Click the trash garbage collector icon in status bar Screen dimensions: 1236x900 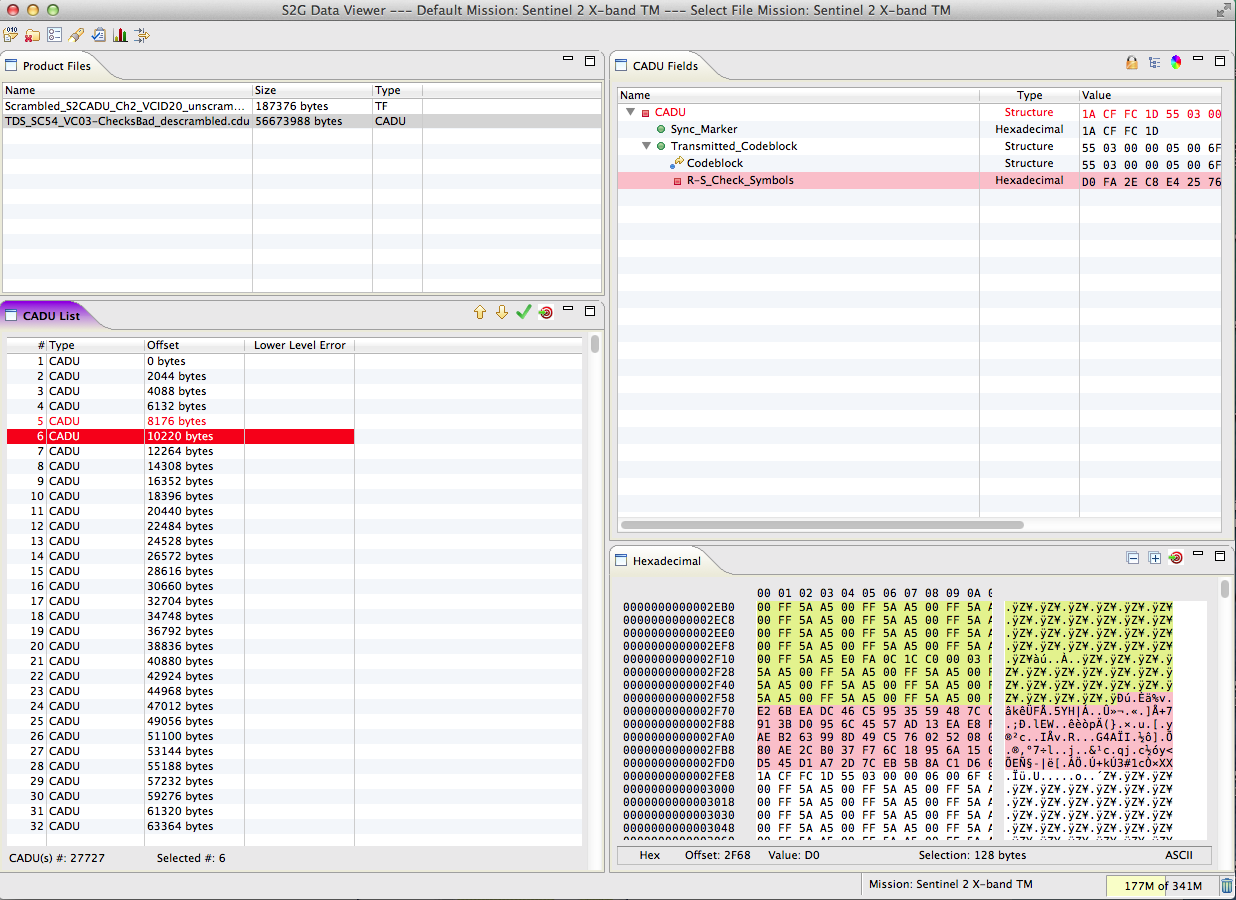point(1226,885)
